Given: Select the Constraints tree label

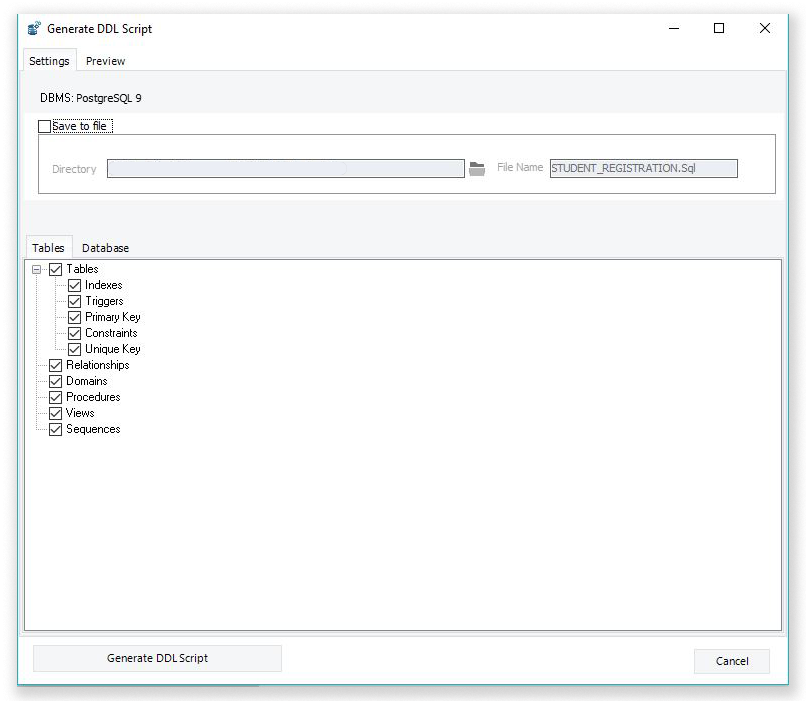Looking at the screenshot, I should (111, 333).
